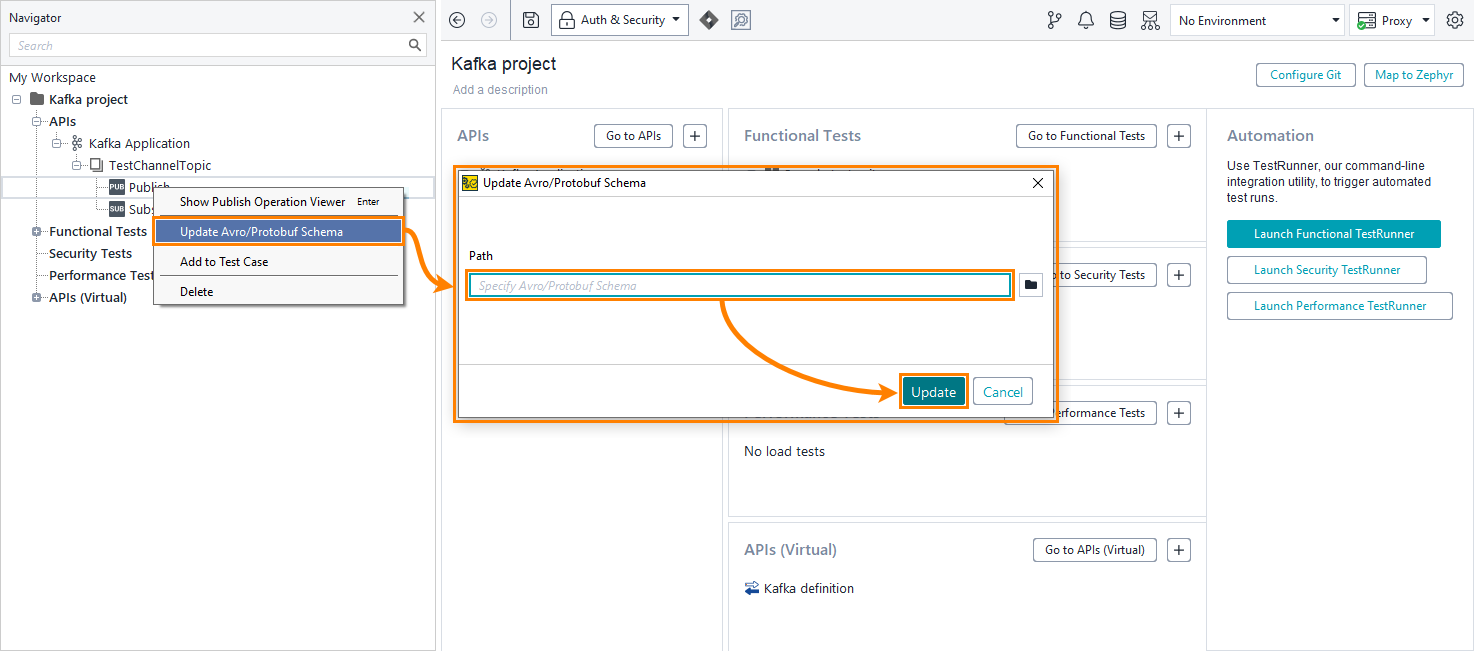
Task: Save the project using the save icon
Action: [530, 19]
